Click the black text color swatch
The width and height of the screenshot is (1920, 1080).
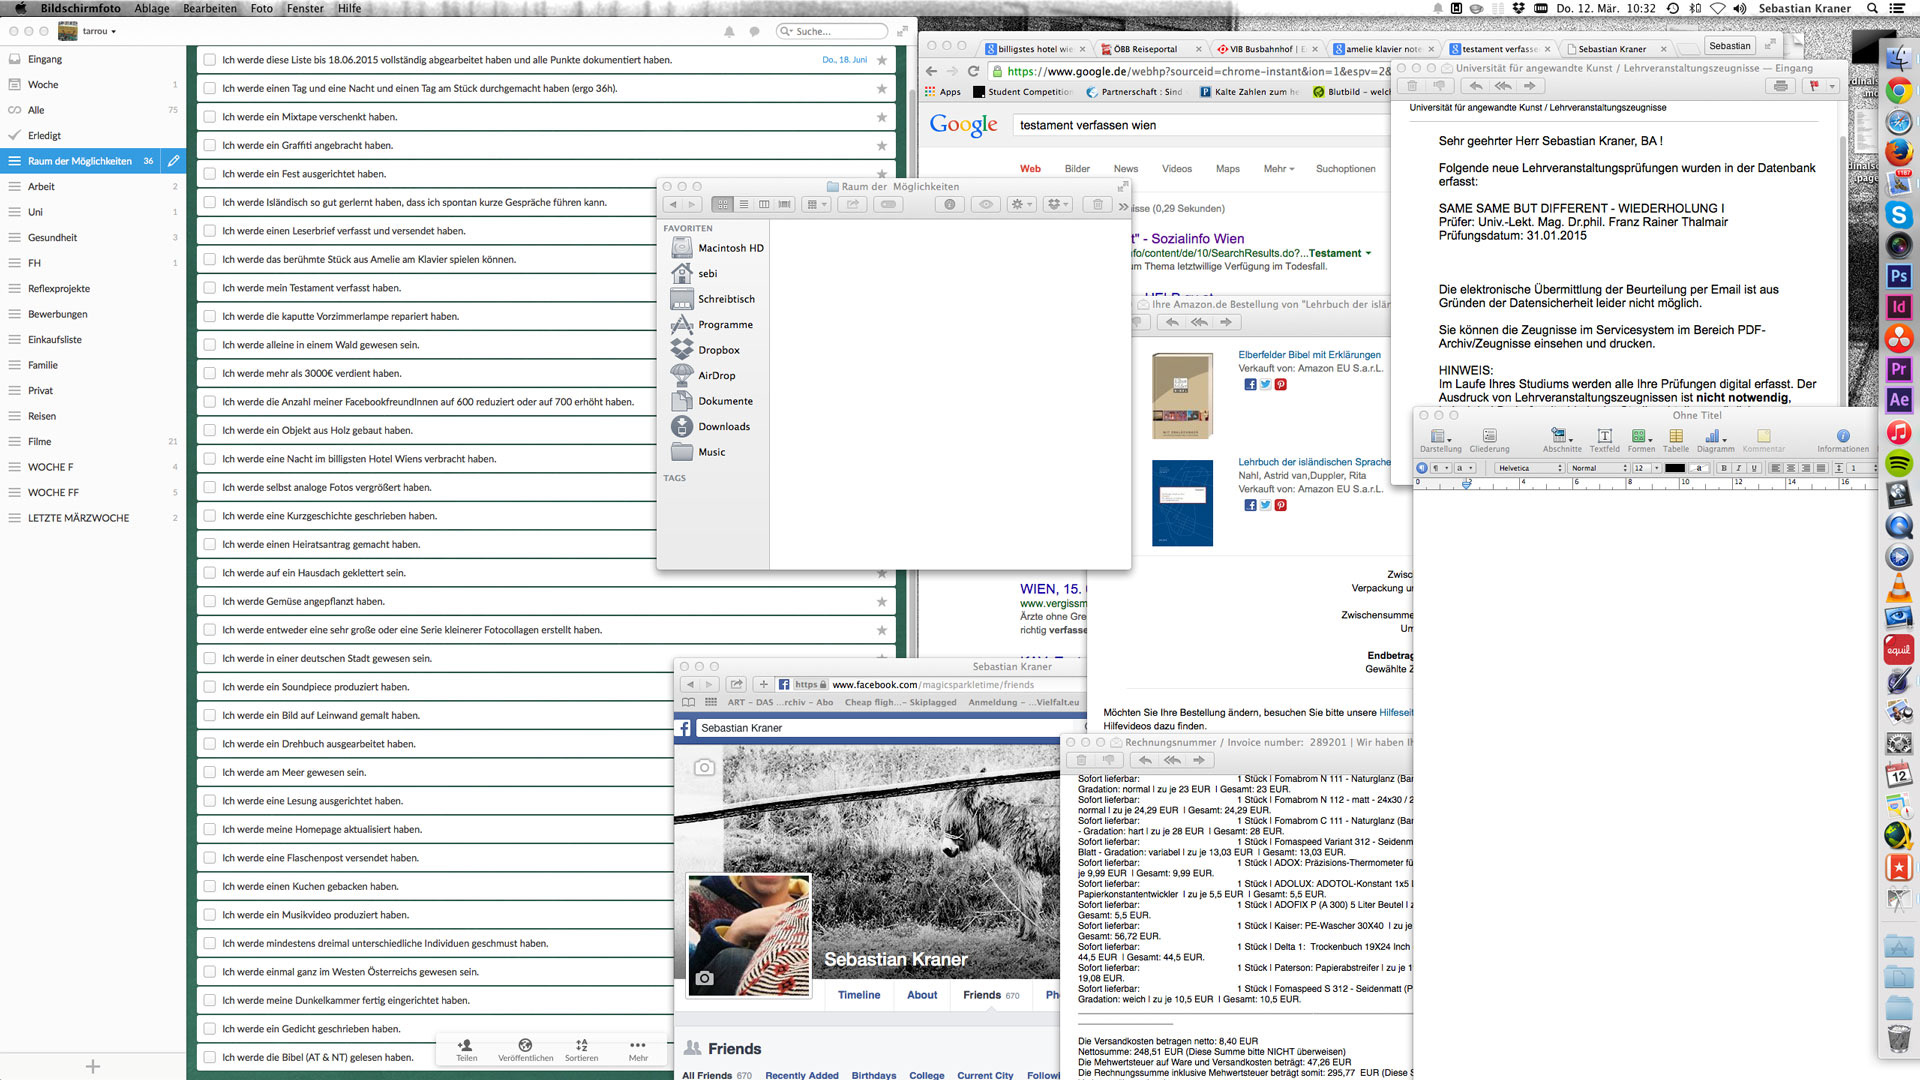pos(1674,468)
